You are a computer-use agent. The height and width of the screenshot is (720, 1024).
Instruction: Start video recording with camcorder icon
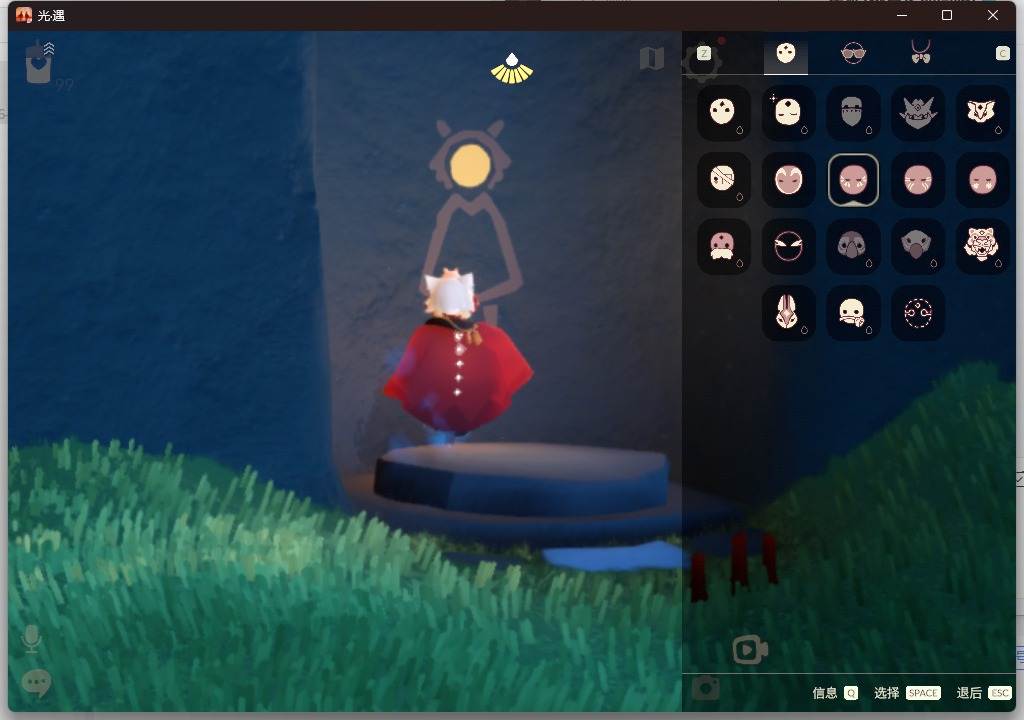(x=750, y=649)
